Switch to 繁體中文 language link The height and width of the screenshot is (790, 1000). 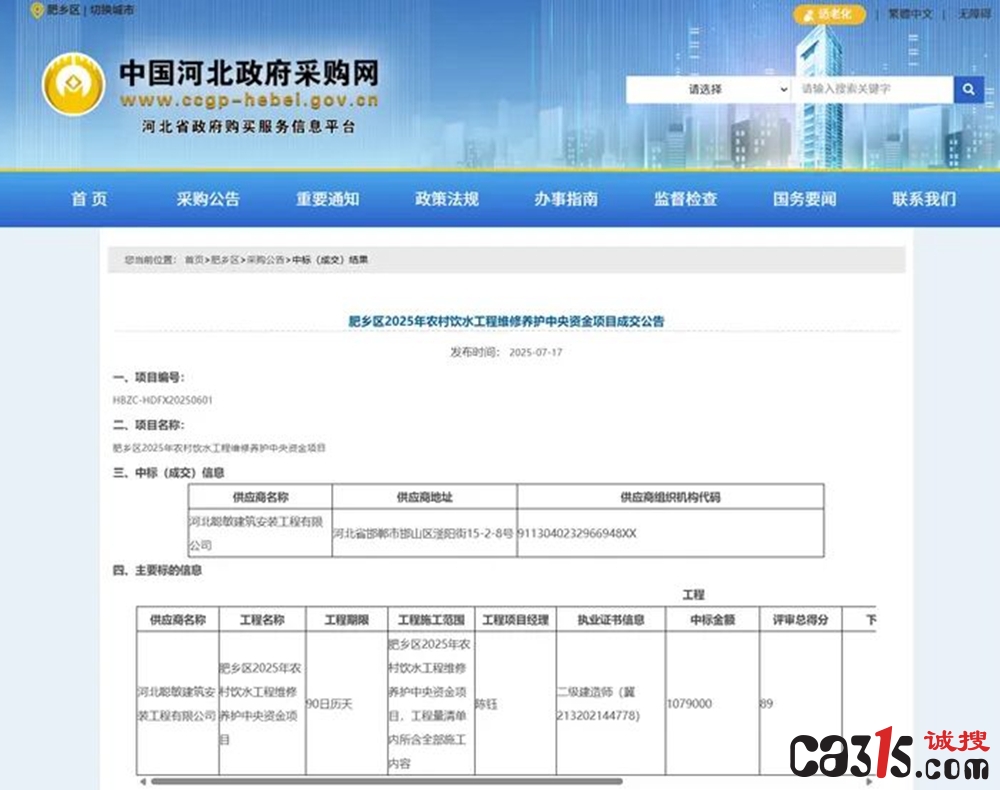910,13
